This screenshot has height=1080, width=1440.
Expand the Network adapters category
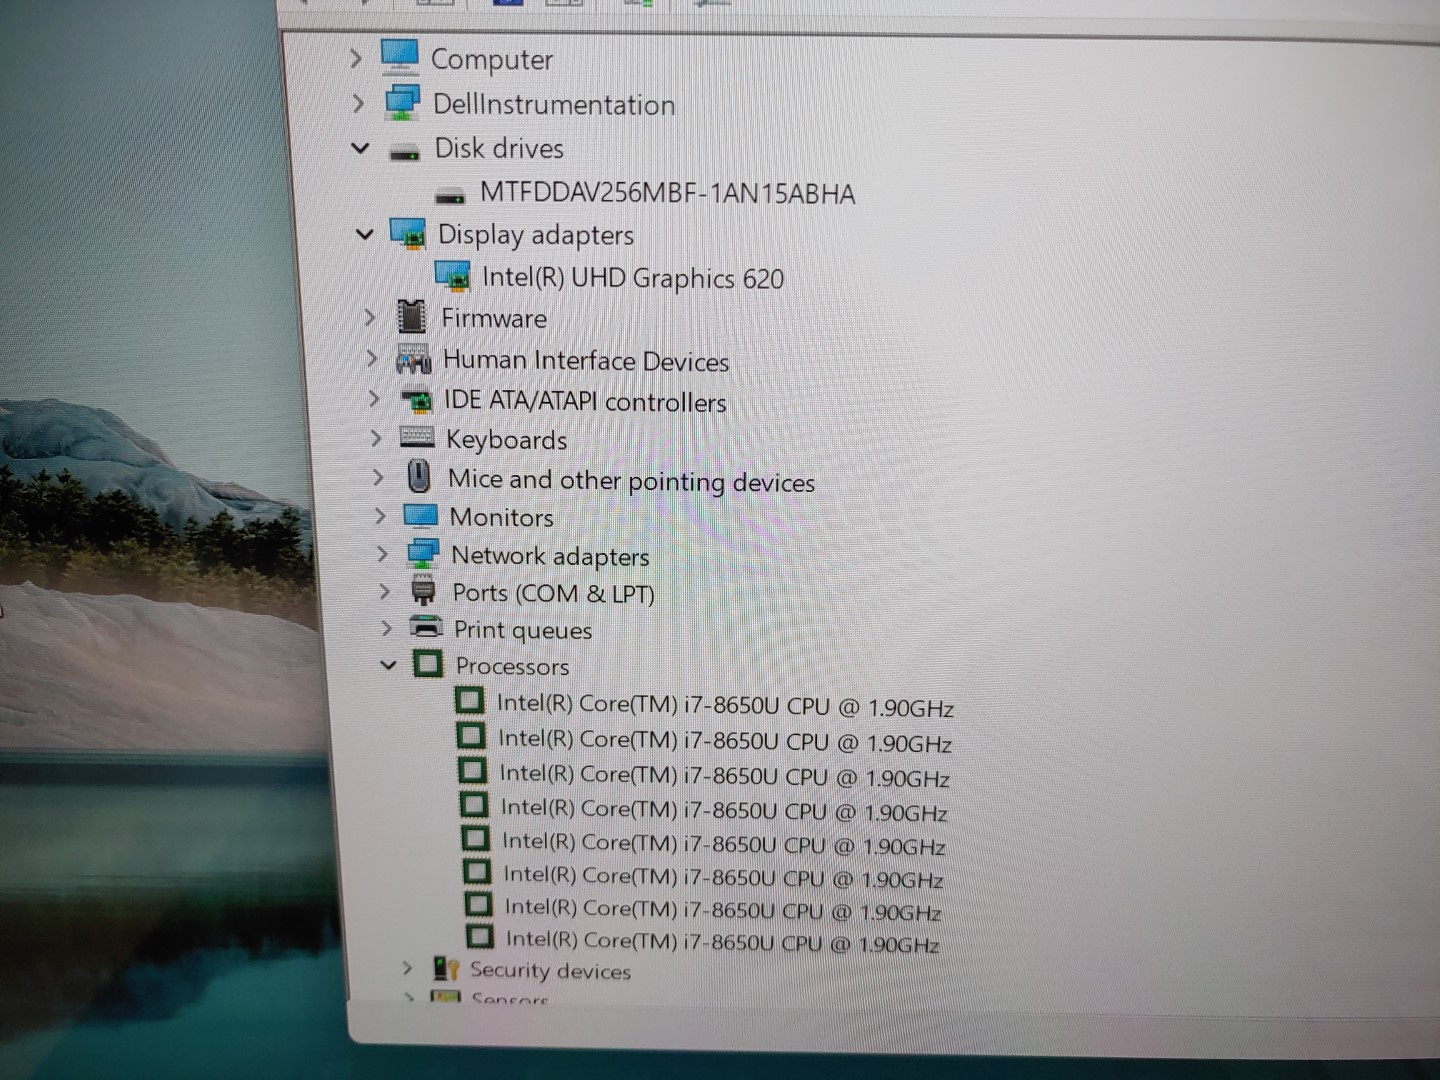[382, 554]
